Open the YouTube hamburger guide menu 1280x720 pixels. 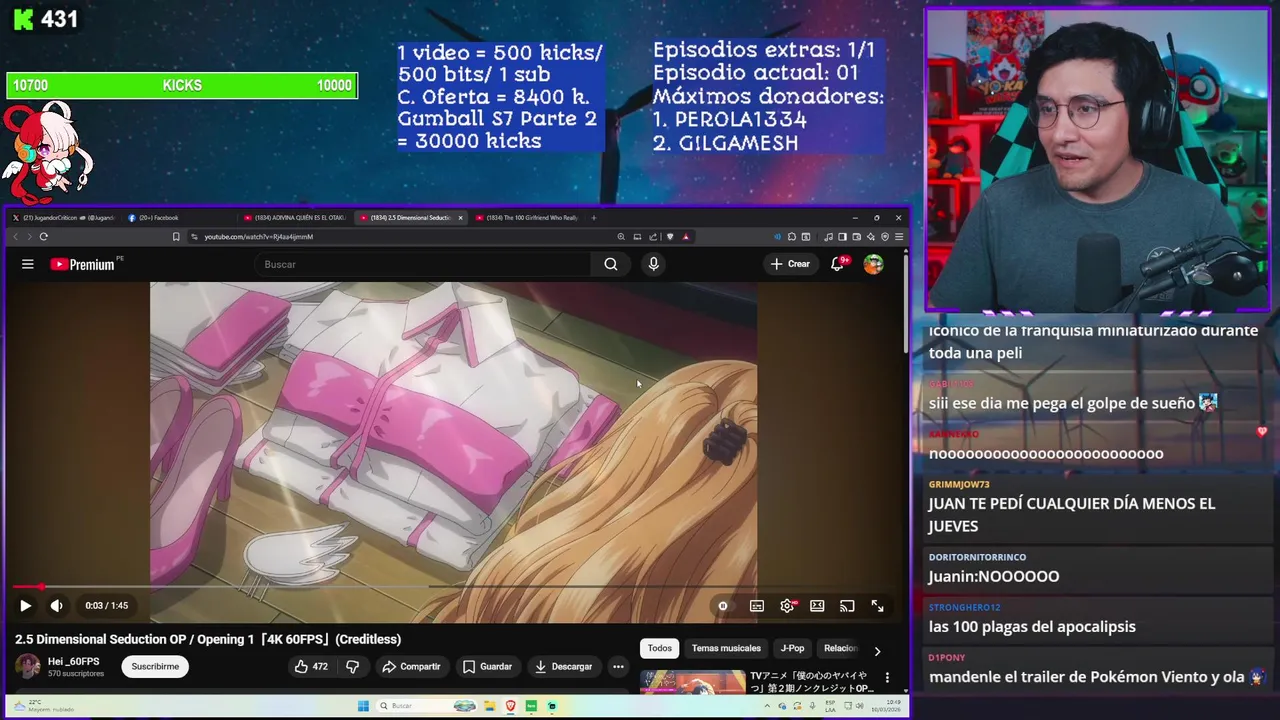(x=28, y=264)
